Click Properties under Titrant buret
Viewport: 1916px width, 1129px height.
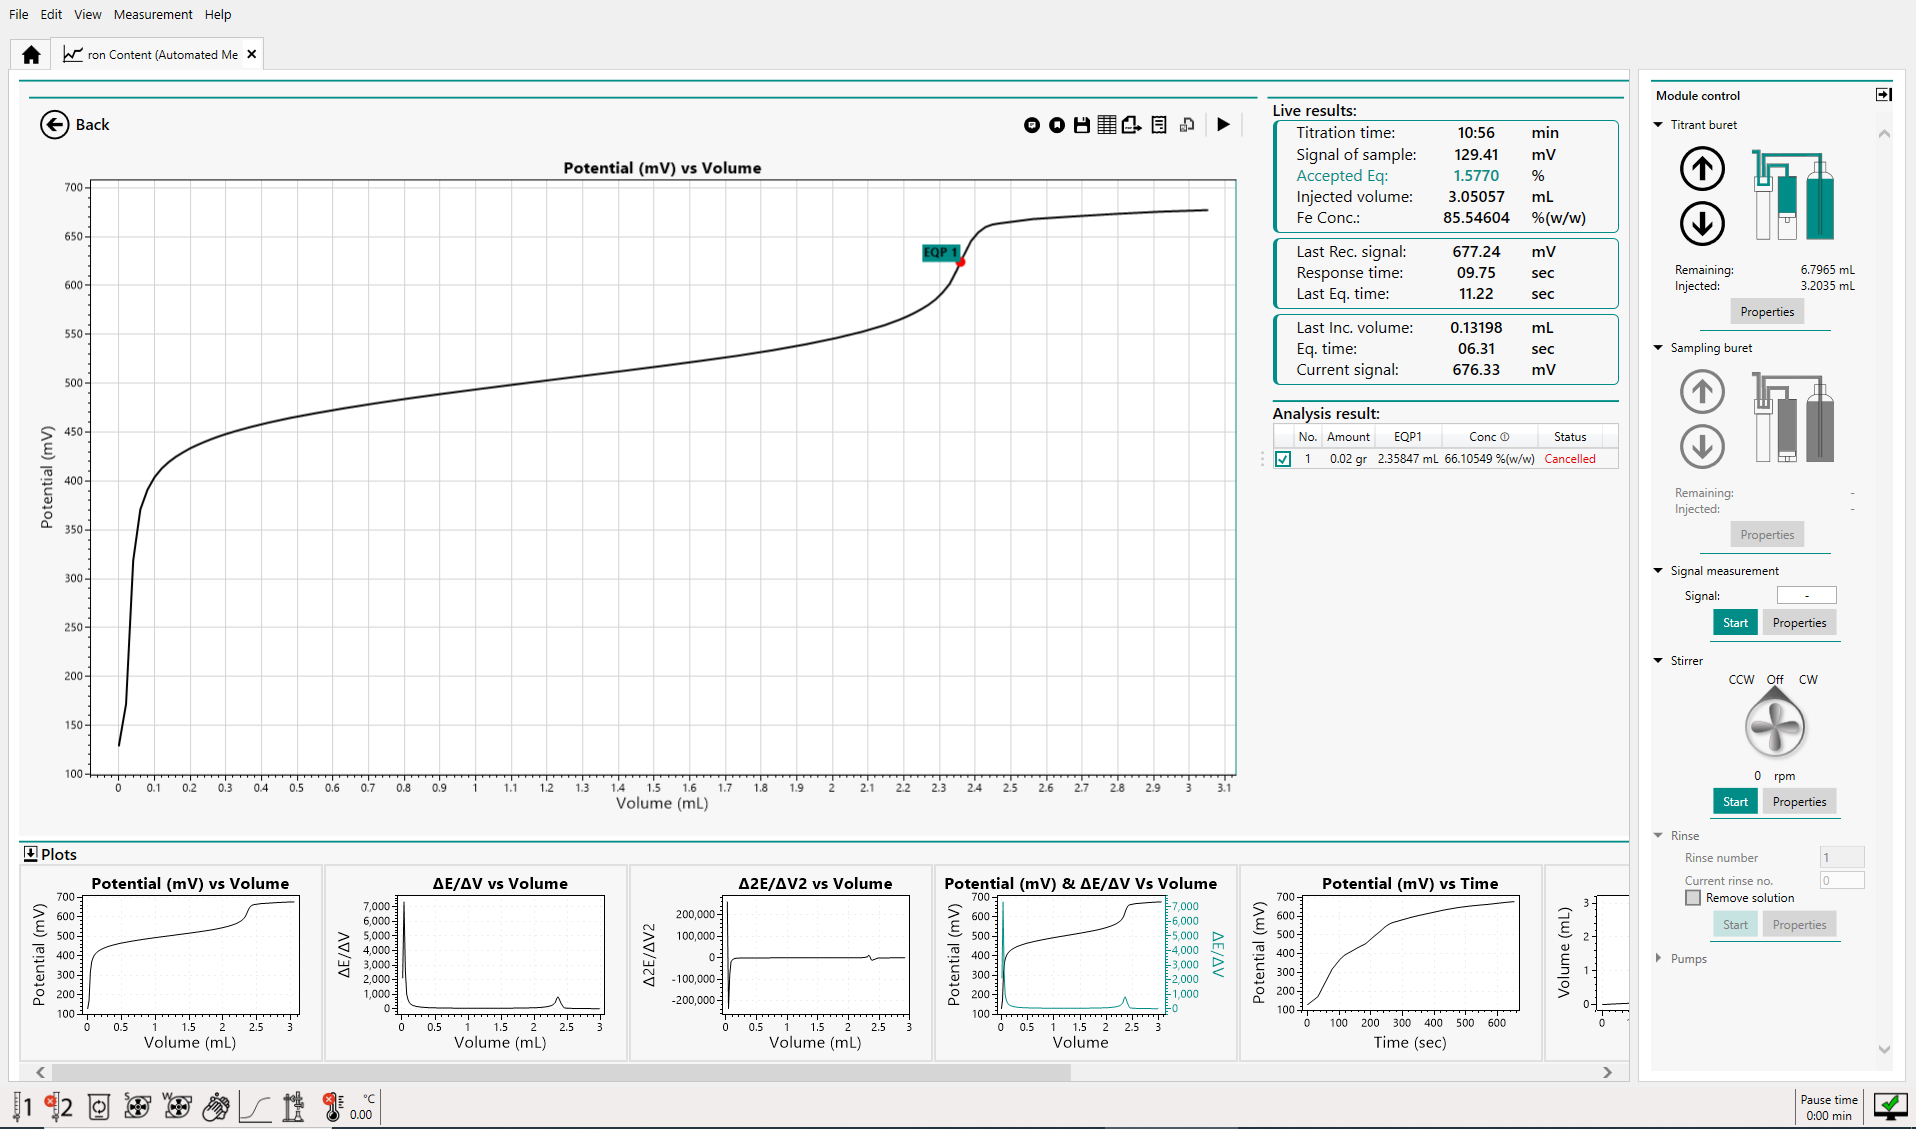click(x=1766, y=312)
